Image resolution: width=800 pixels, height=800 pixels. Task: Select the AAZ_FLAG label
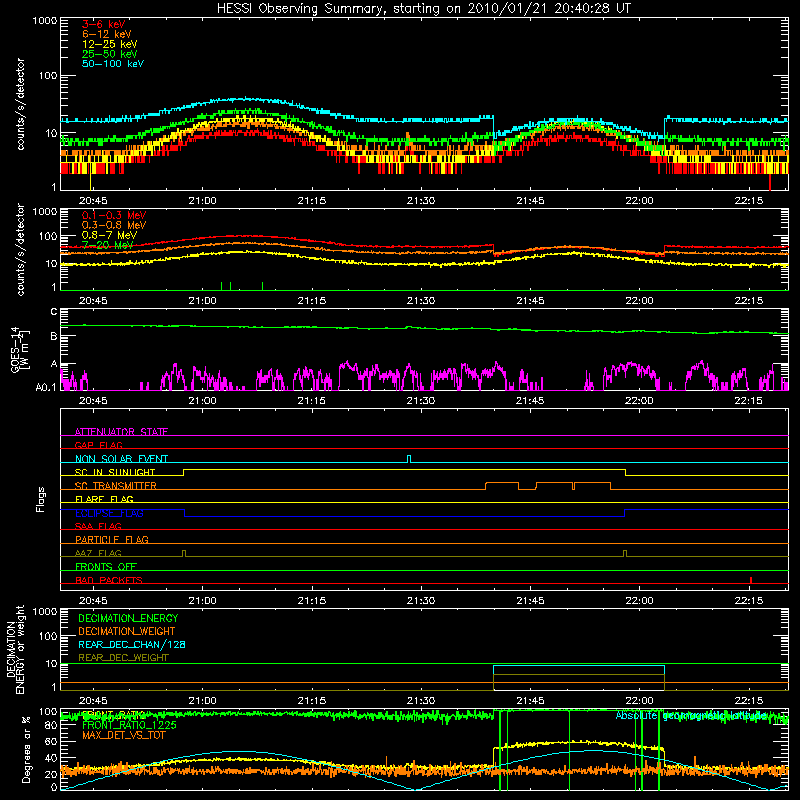coord(98,553)
